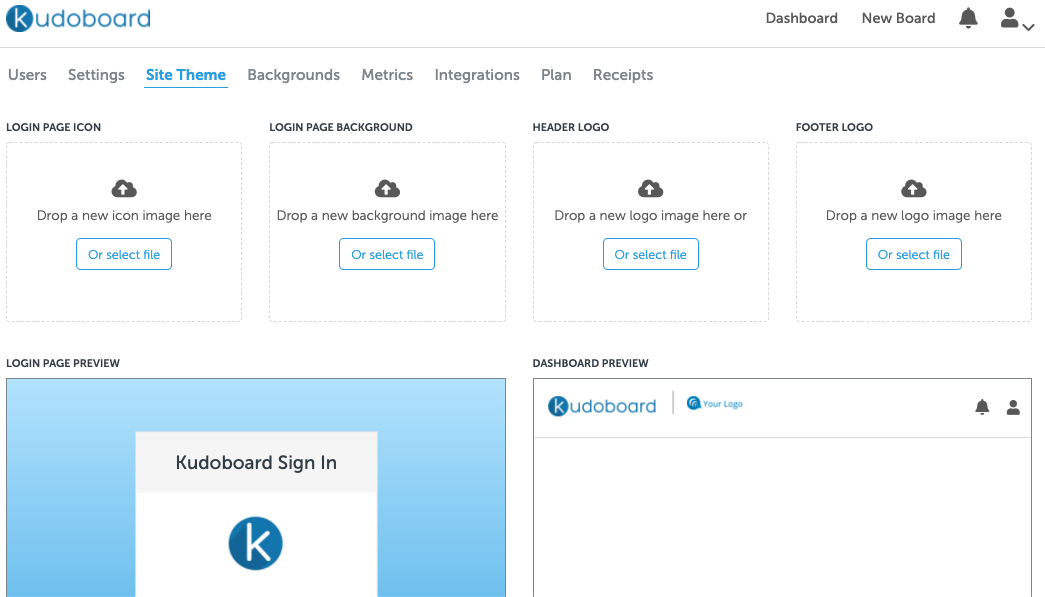Click the LOGIN PAGE ICON label
This screenshot has width=1045, height=597.
click(x=53, y=127)
